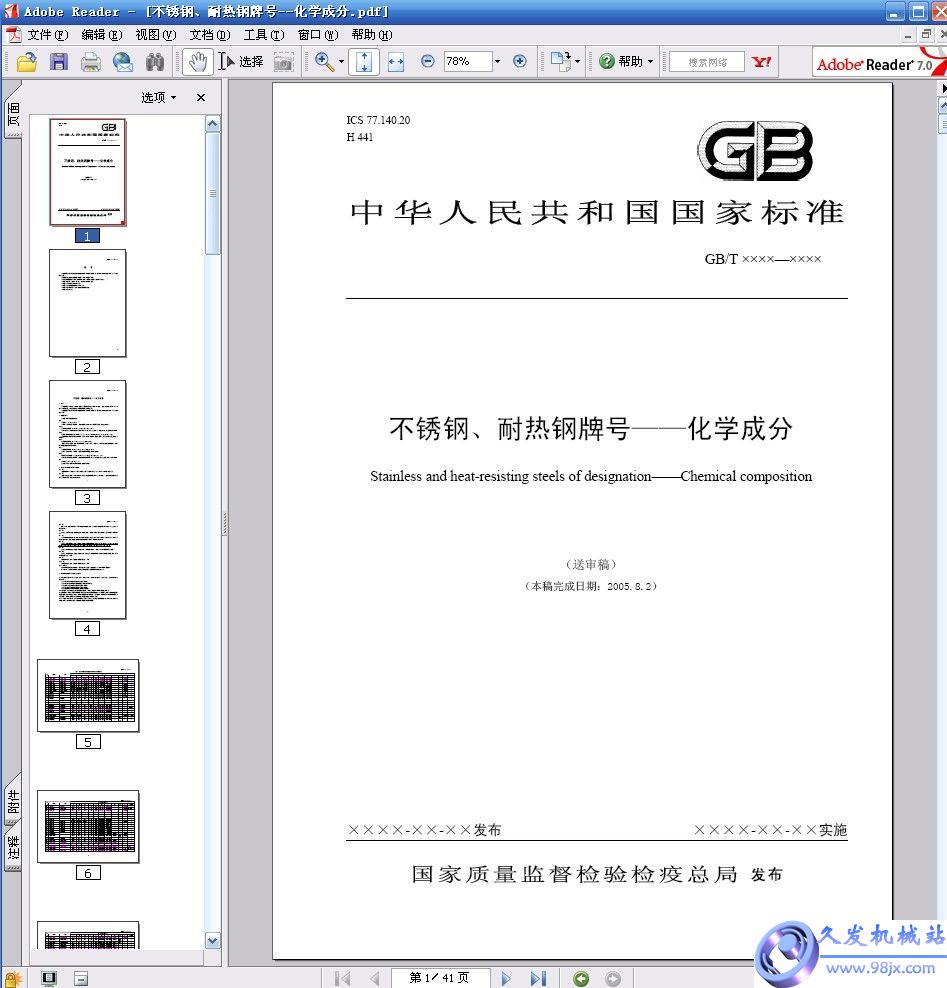Open the 工具(T) menu
947x988 pixels.
tap(264, 35)
